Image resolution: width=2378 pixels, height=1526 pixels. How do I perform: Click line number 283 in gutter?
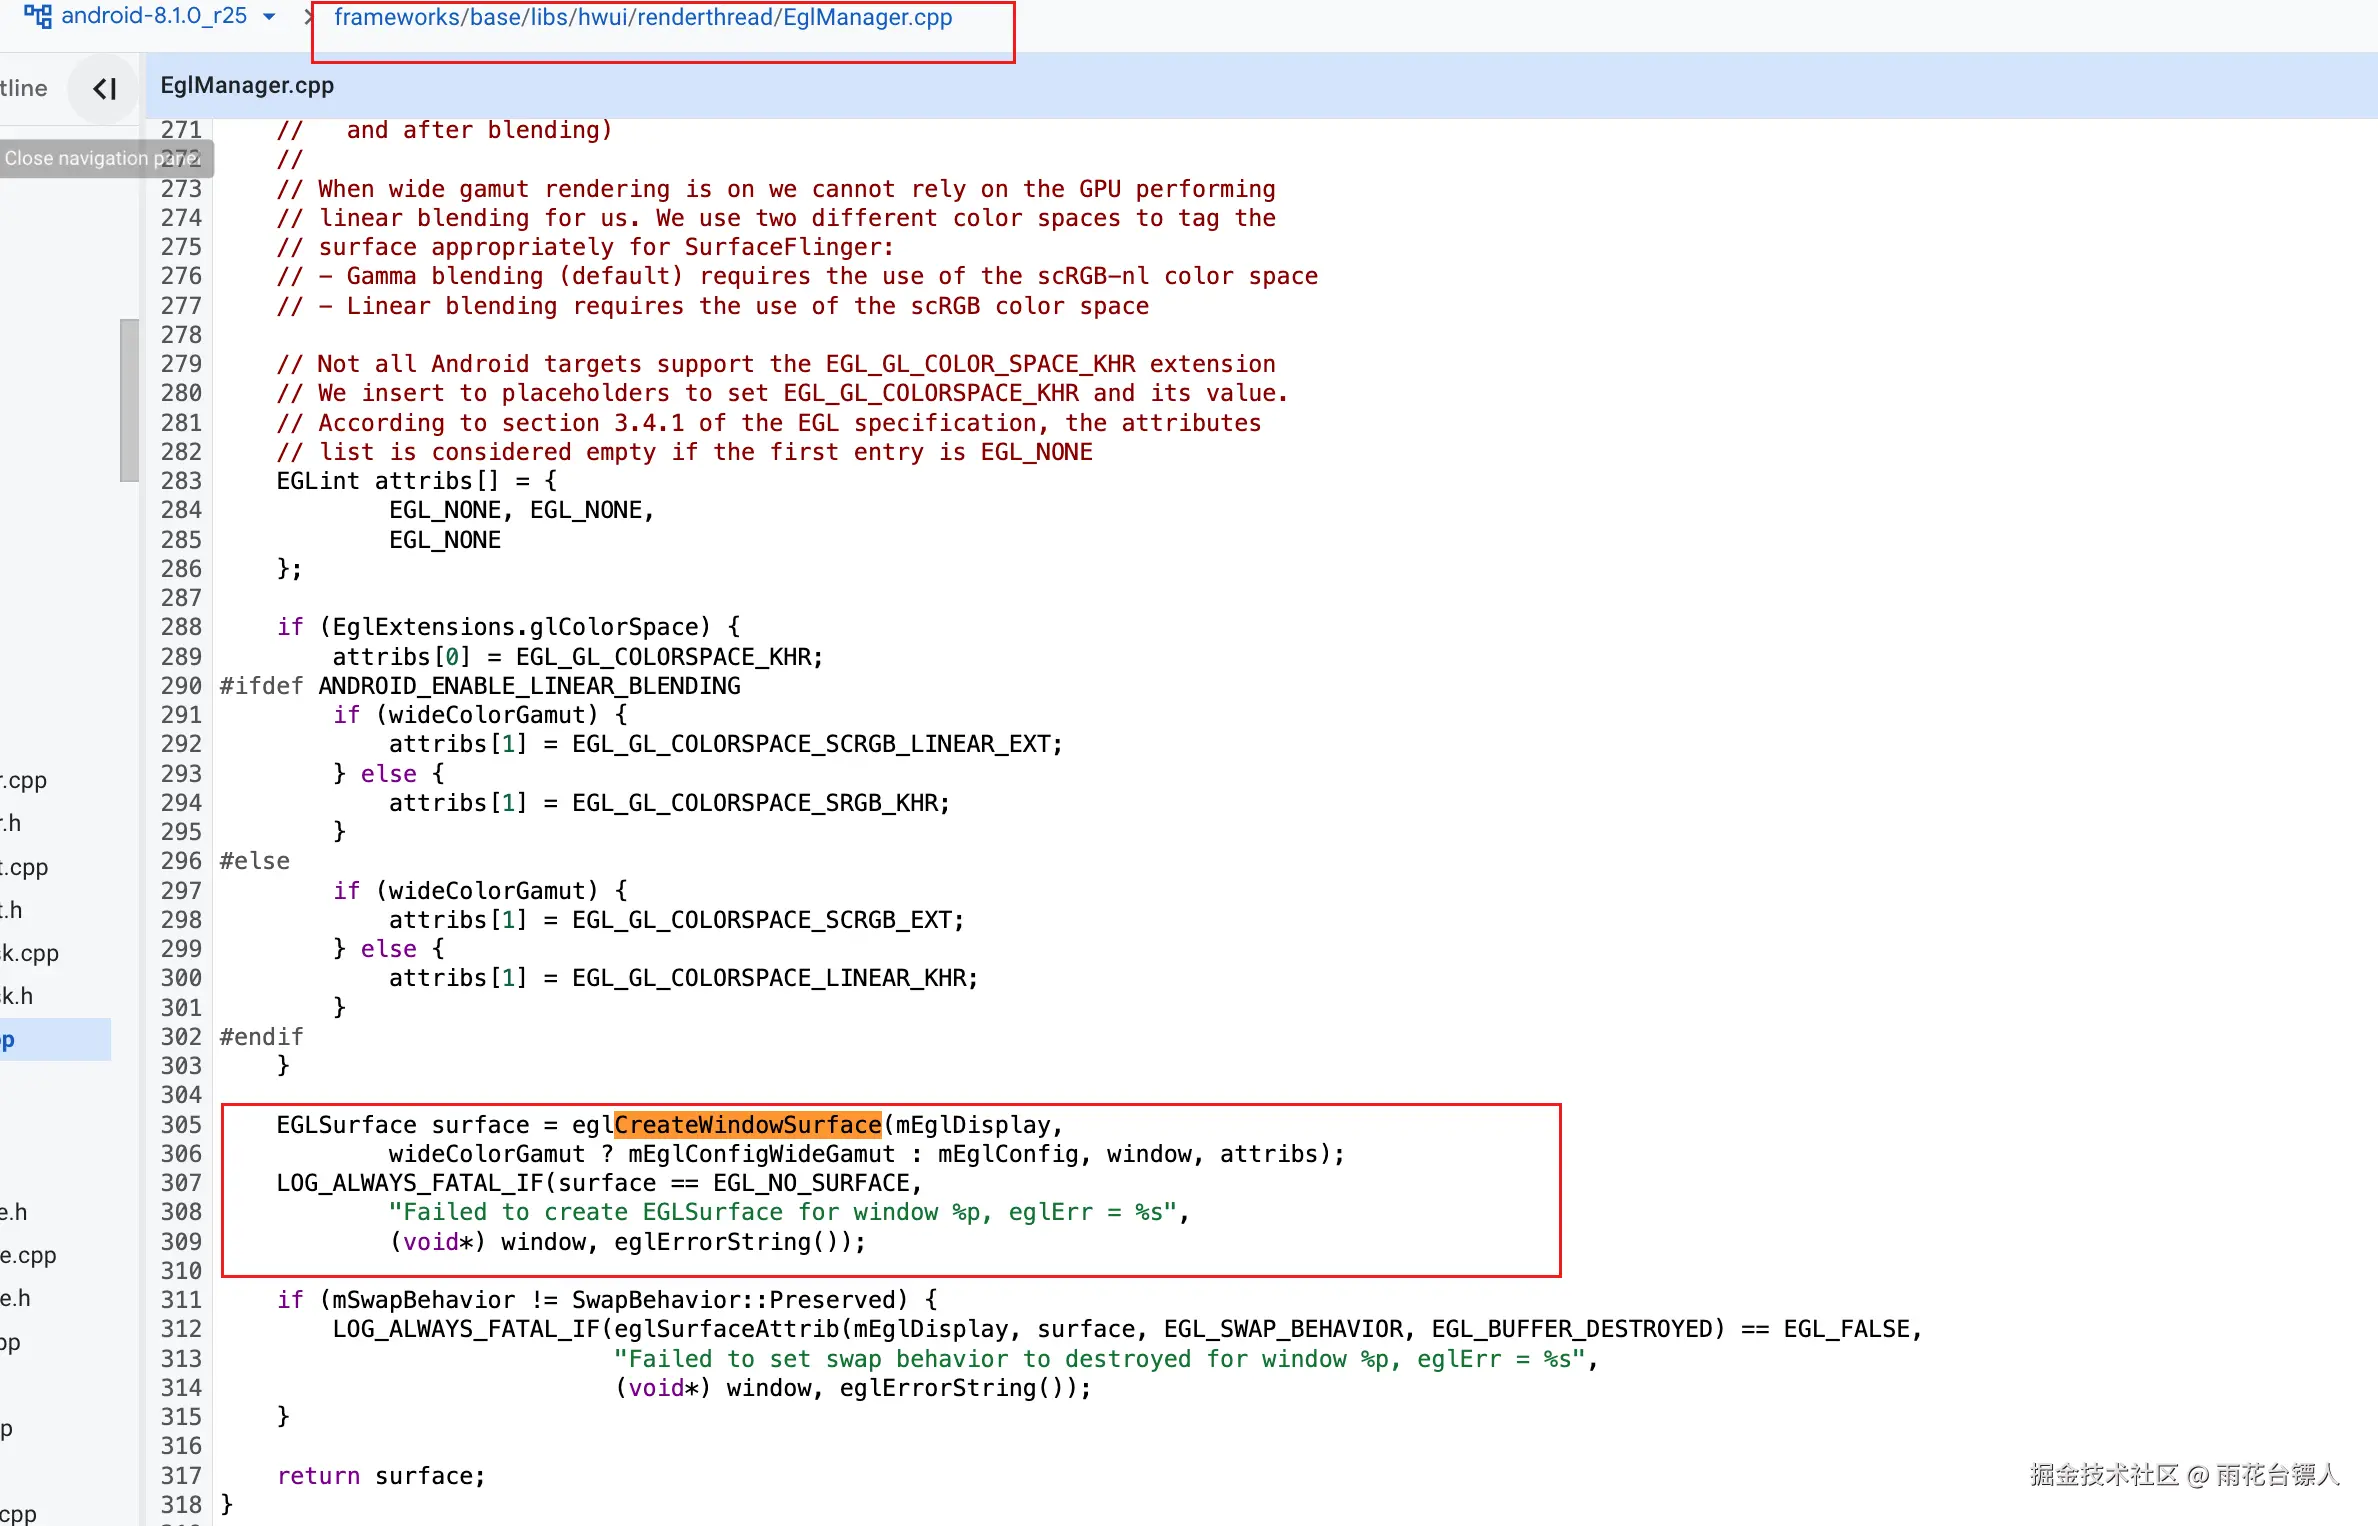click(x=181, y=481)
